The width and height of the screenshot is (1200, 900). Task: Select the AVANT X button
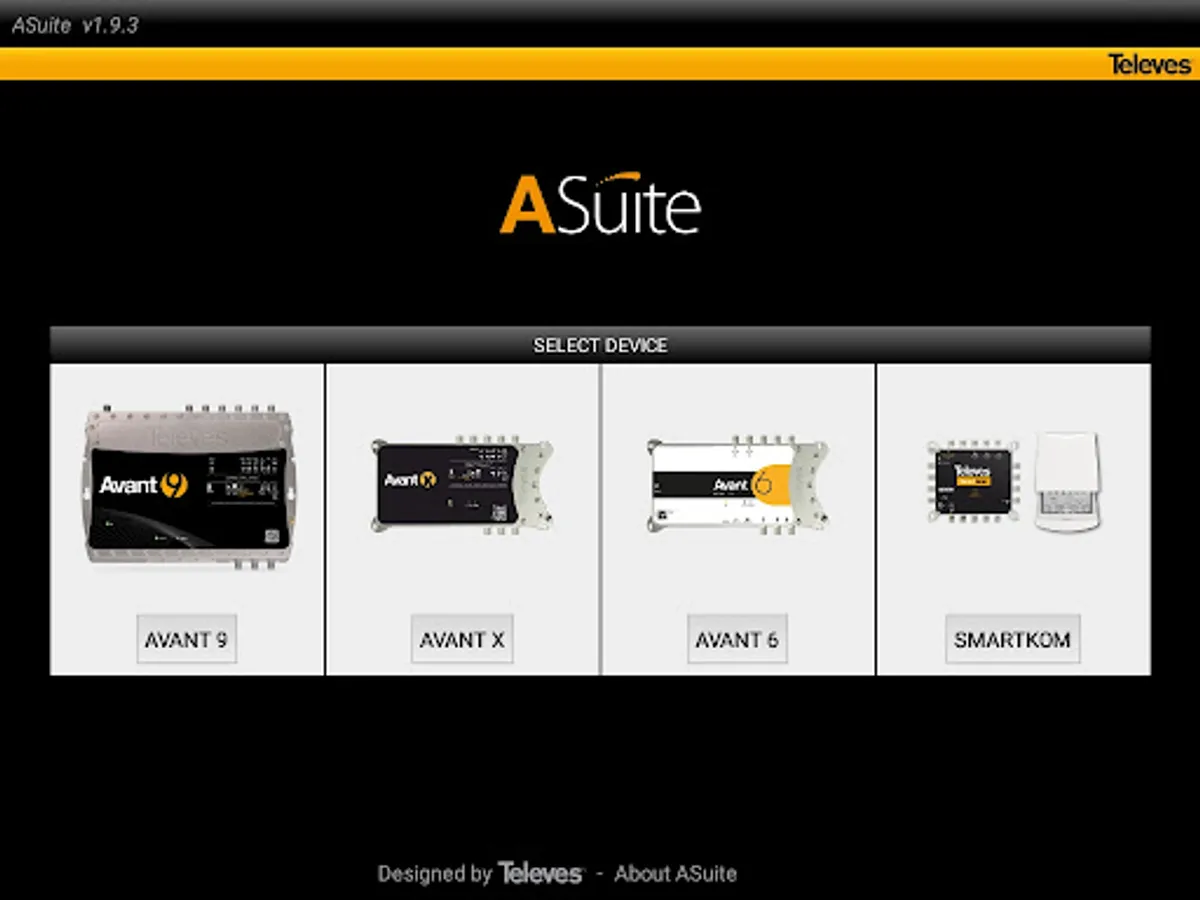coord(462,639)
